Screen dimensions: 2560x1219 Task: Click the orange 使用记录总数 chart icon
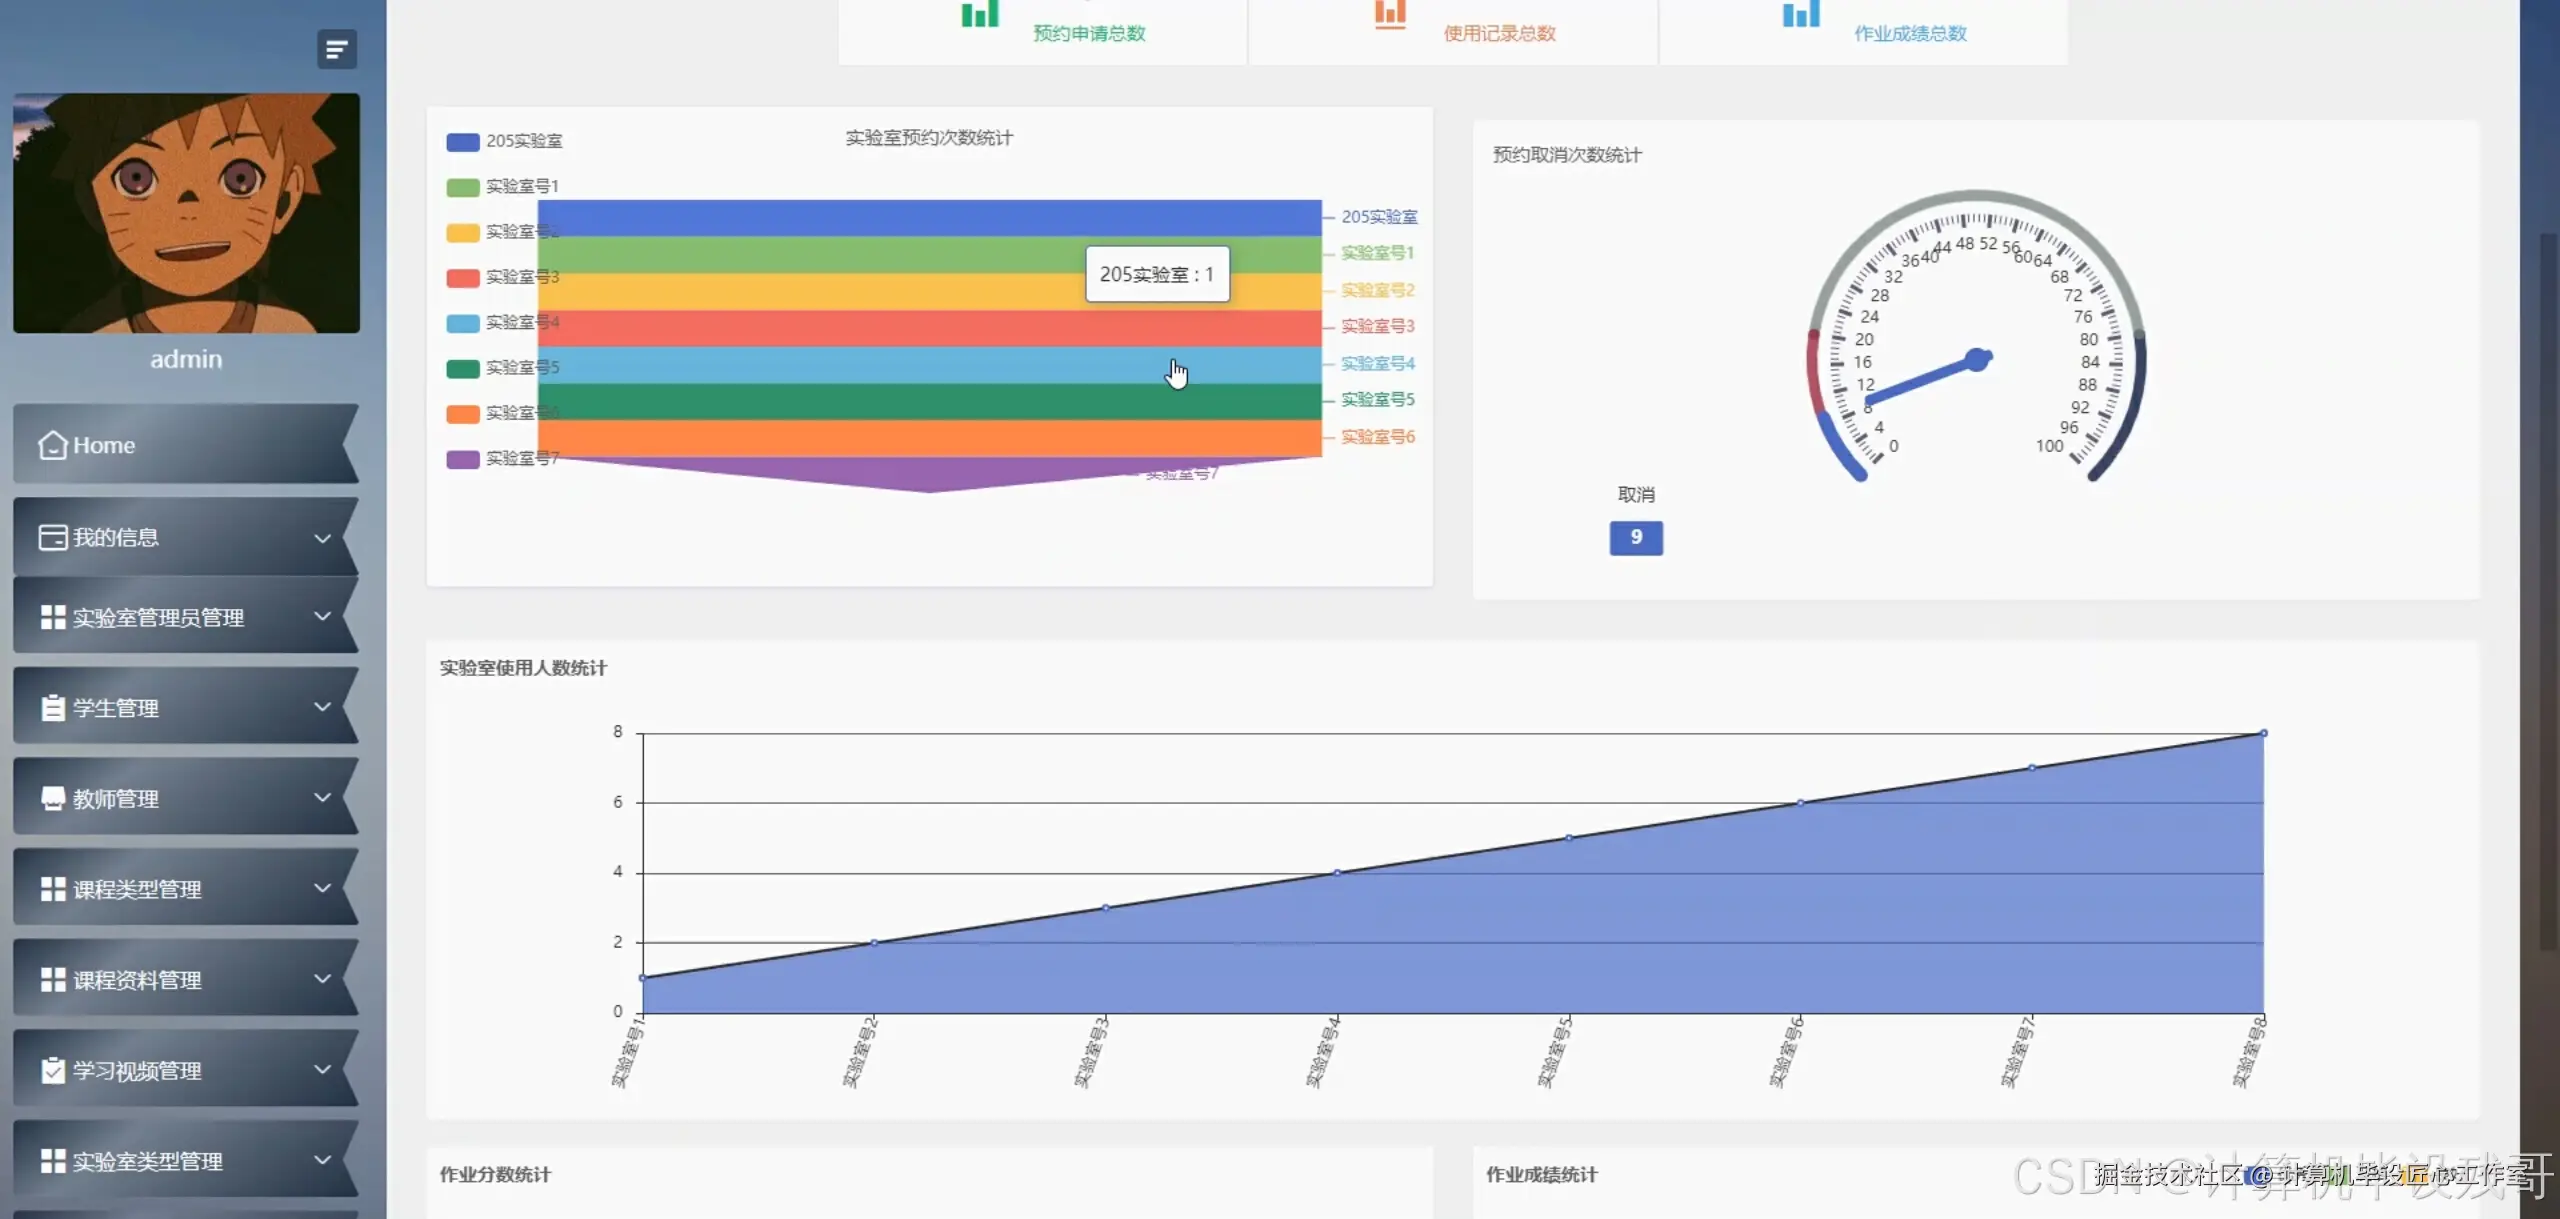[1390, 14]
